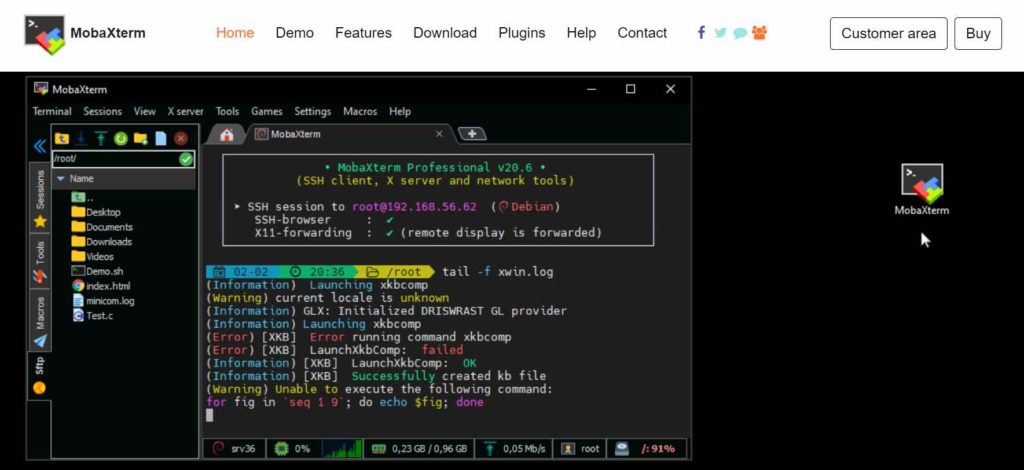Image resolution: width=1024 pixels, height=470 pixels.
Task: Open the website Help link
Action: 581,33
